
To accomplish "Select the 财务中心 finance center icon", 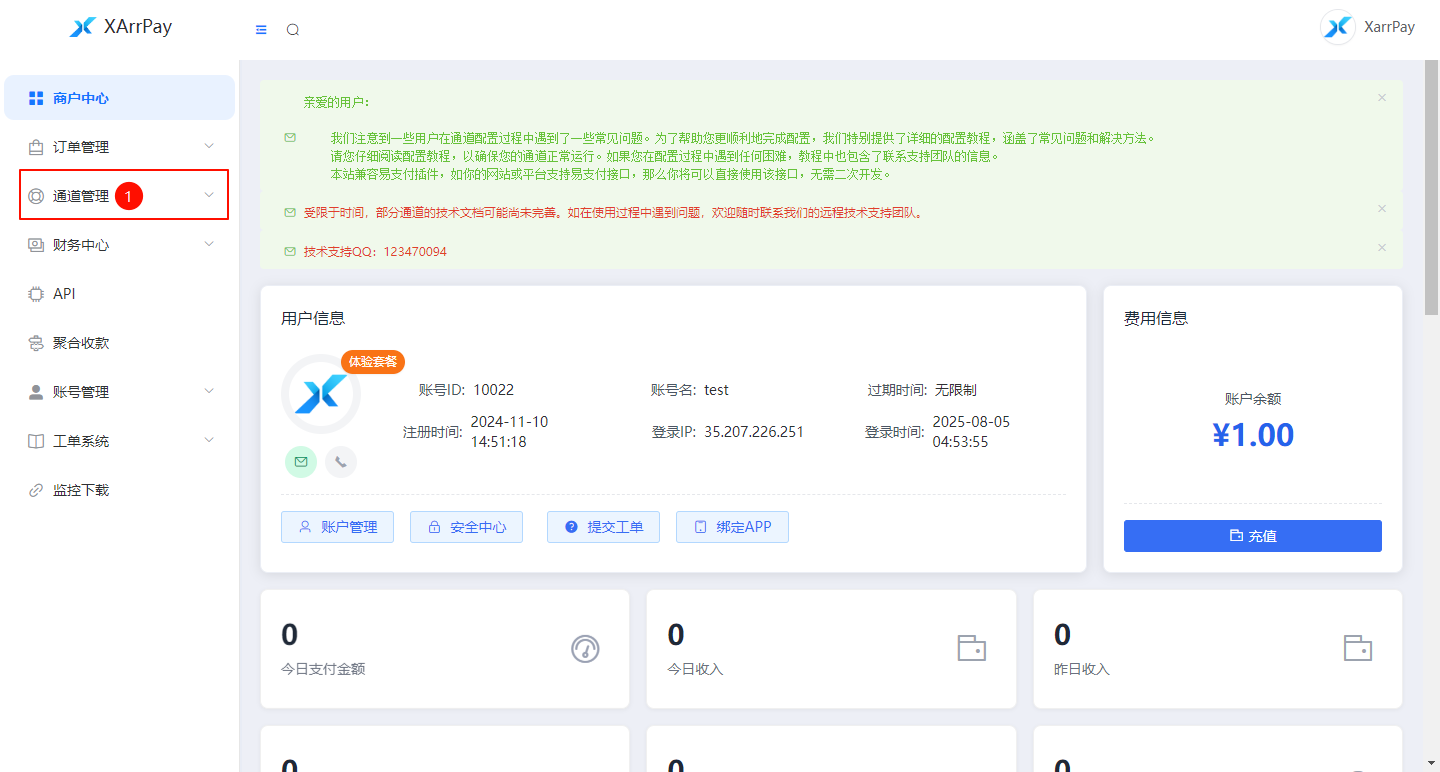I will pos(34,243).
